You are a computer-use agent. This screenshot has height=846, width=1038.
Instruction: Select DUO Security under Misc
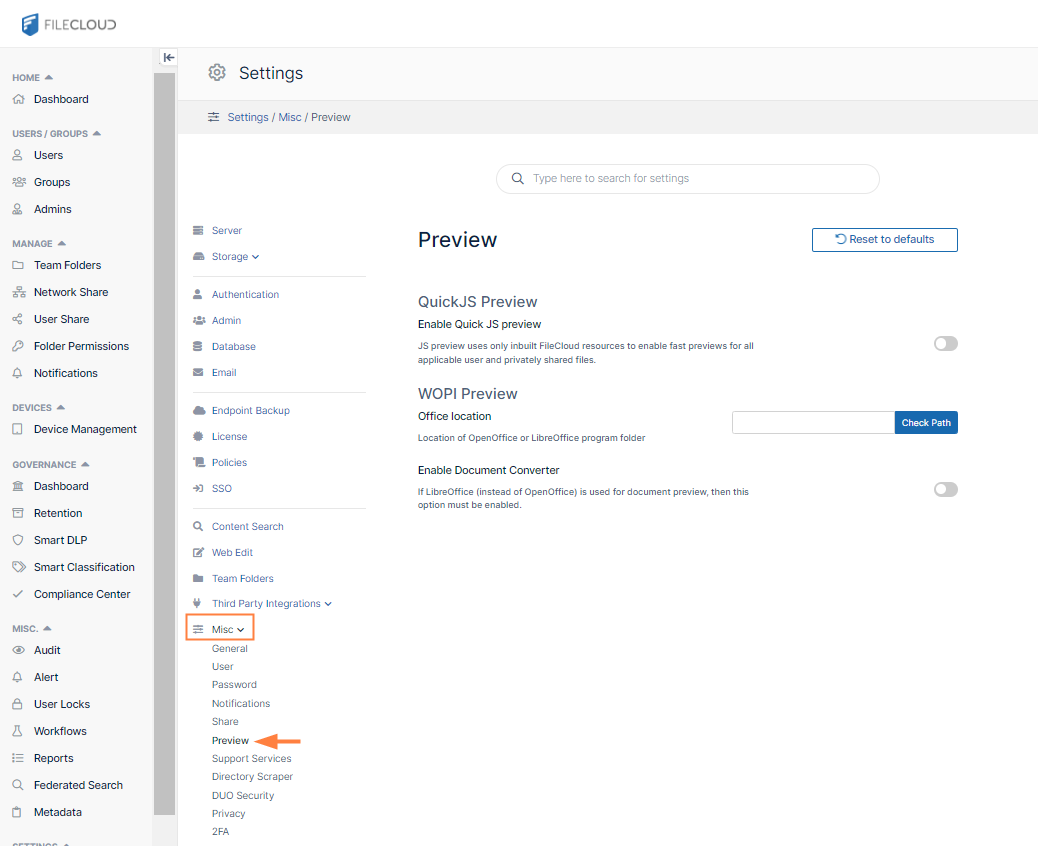[243, 796]
